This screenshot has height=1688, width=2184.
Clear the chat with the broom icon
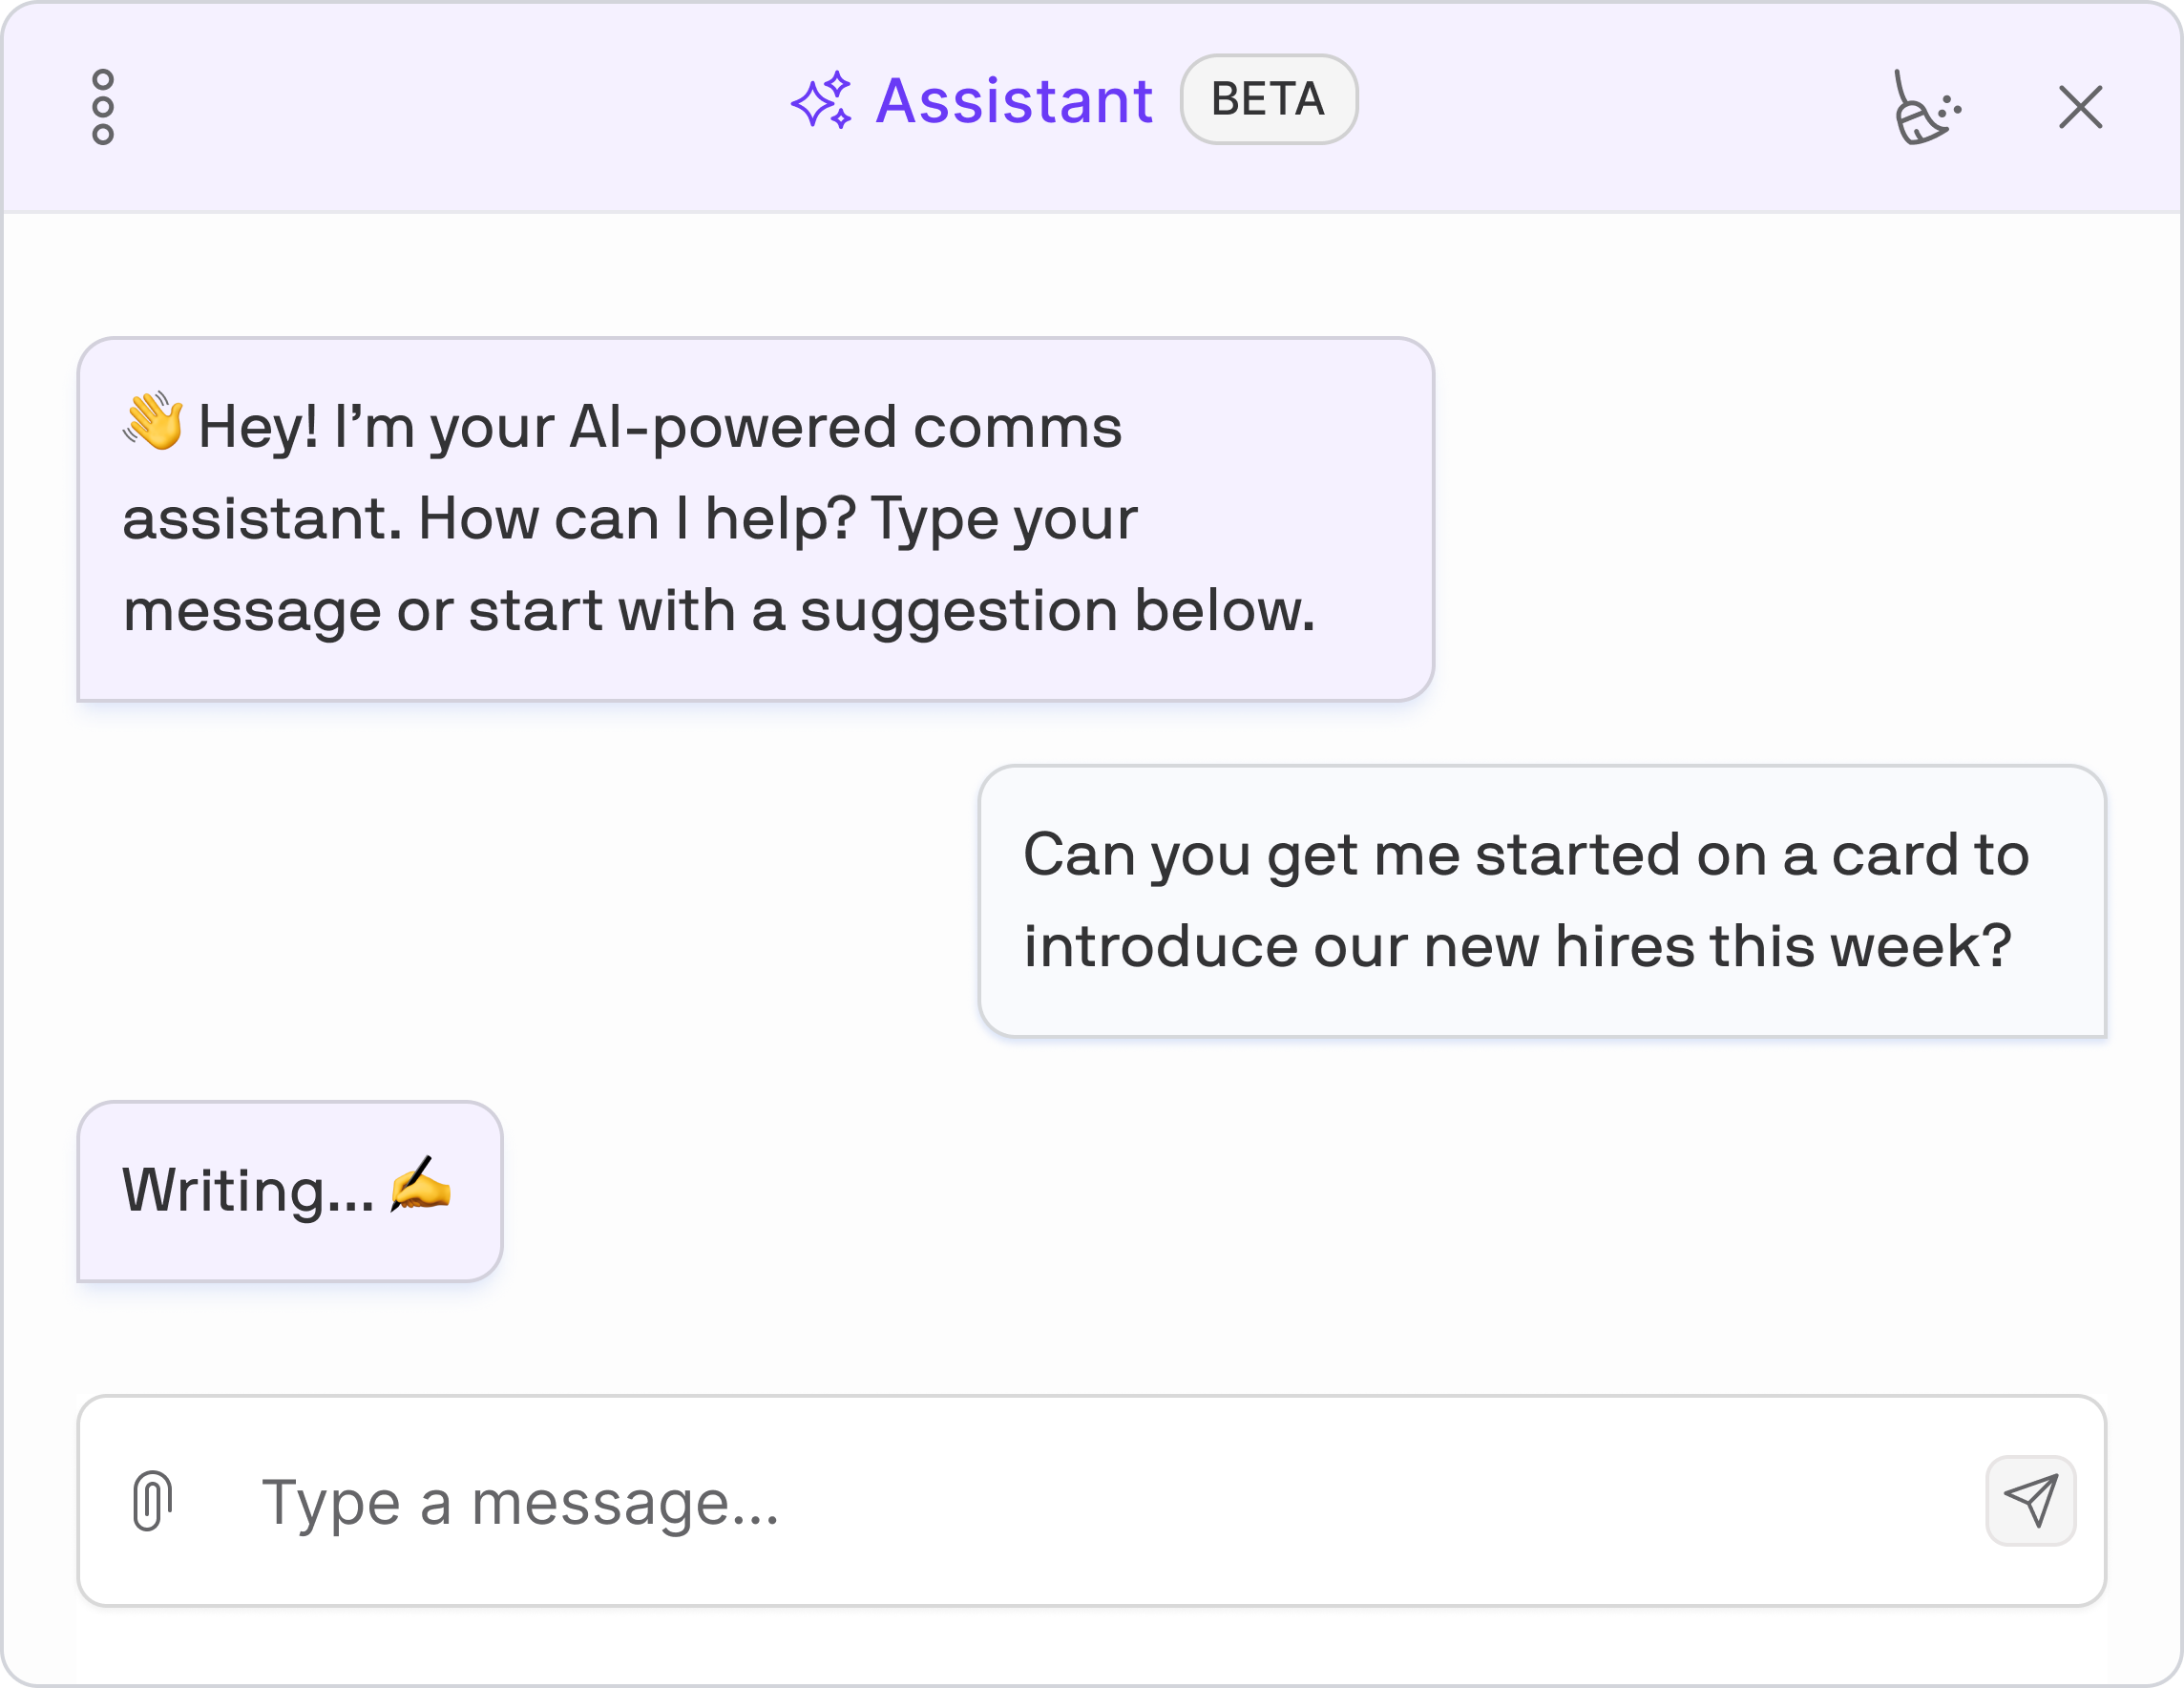1927,107
